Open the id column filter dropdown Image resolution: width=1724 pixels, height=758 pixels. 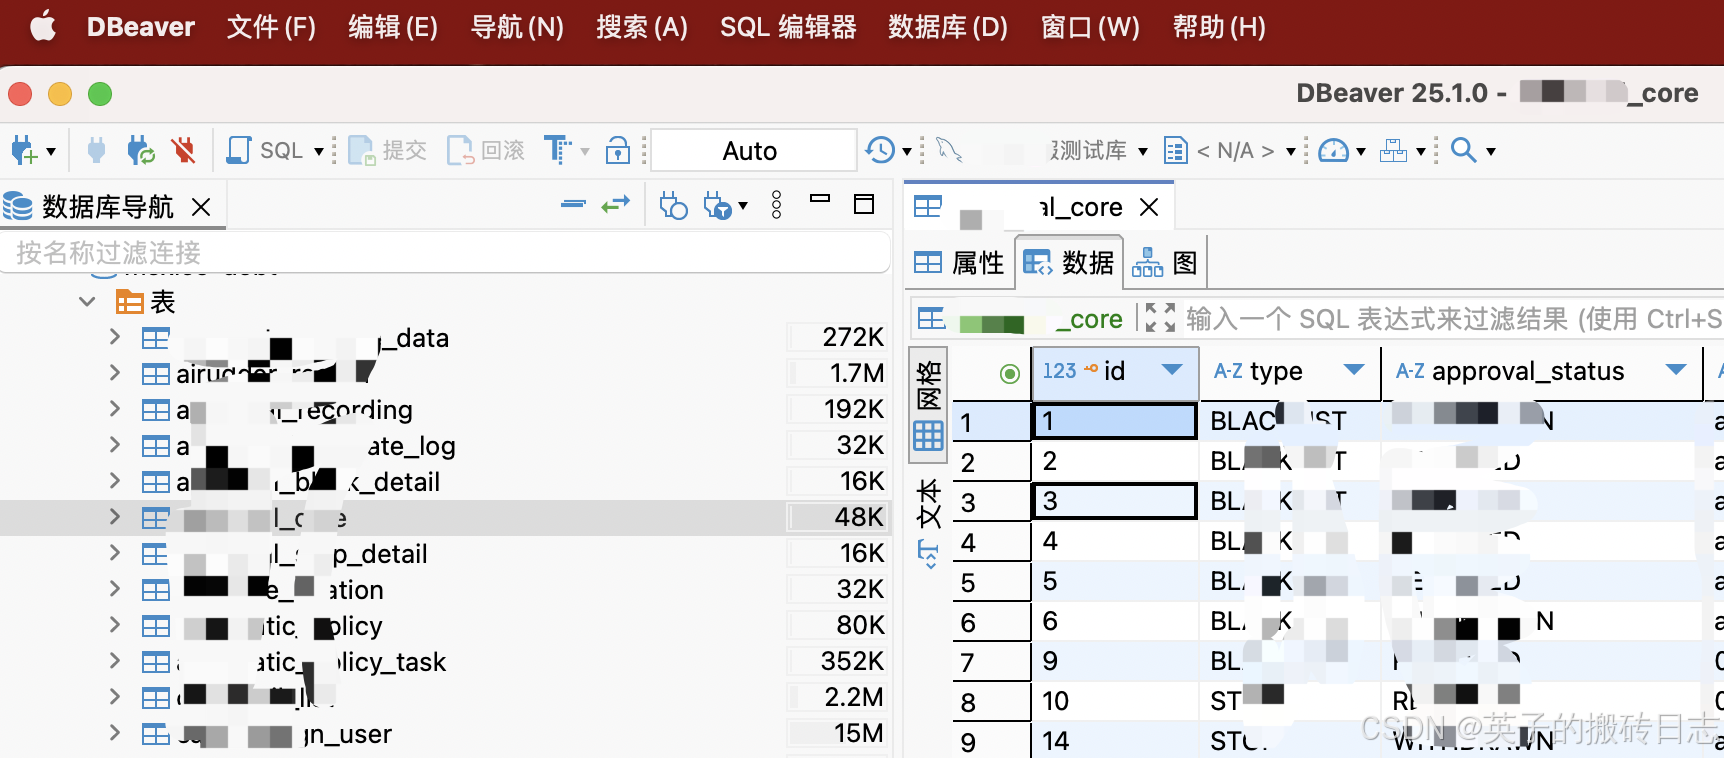[x=1172, y=370]
